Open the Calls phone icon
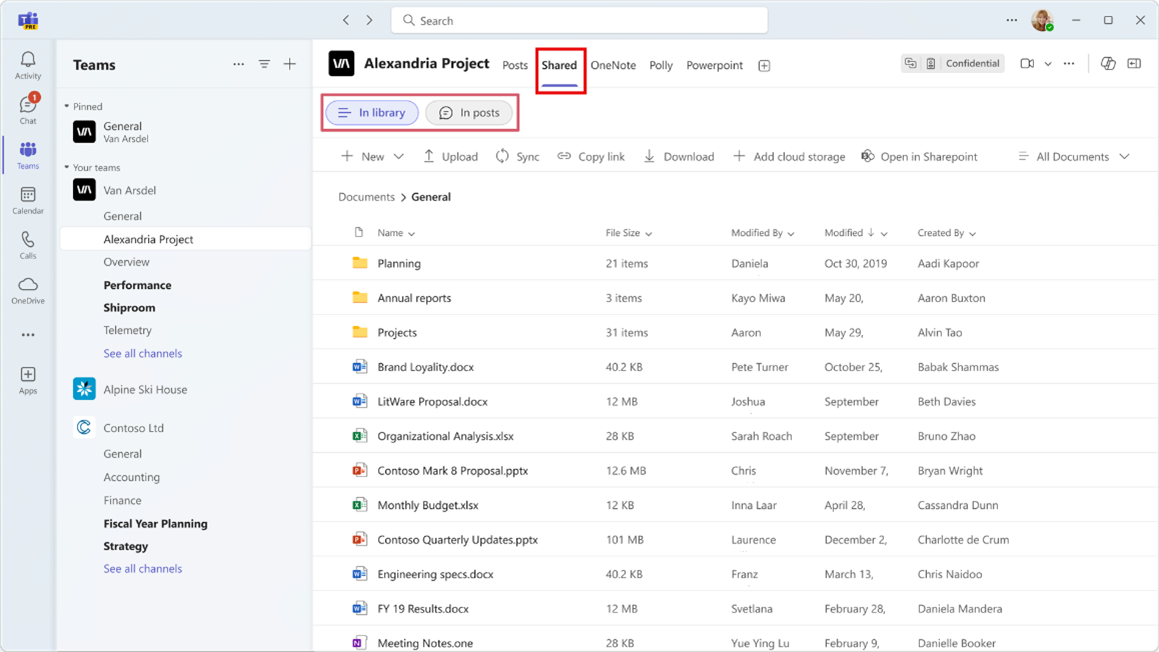1159x652 pixels. tap(28, 245)
